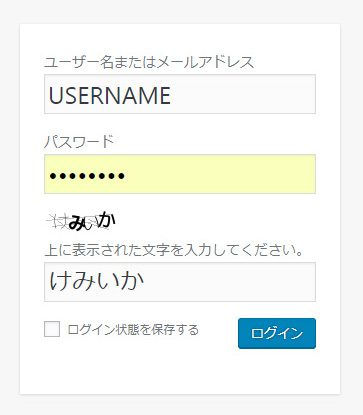Click blank white area below login button
Viewport: 363px width, 415px height.
180,372
